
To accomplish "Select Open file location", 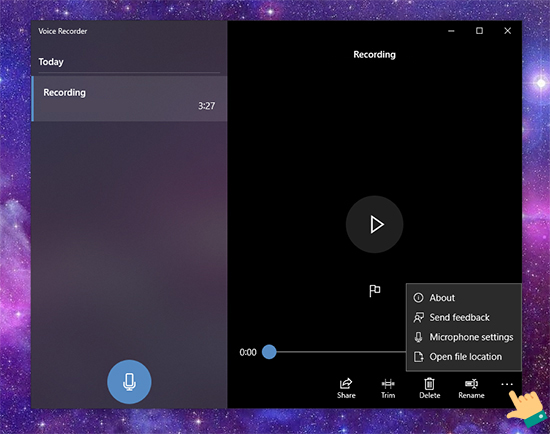I will coord(464,357).
